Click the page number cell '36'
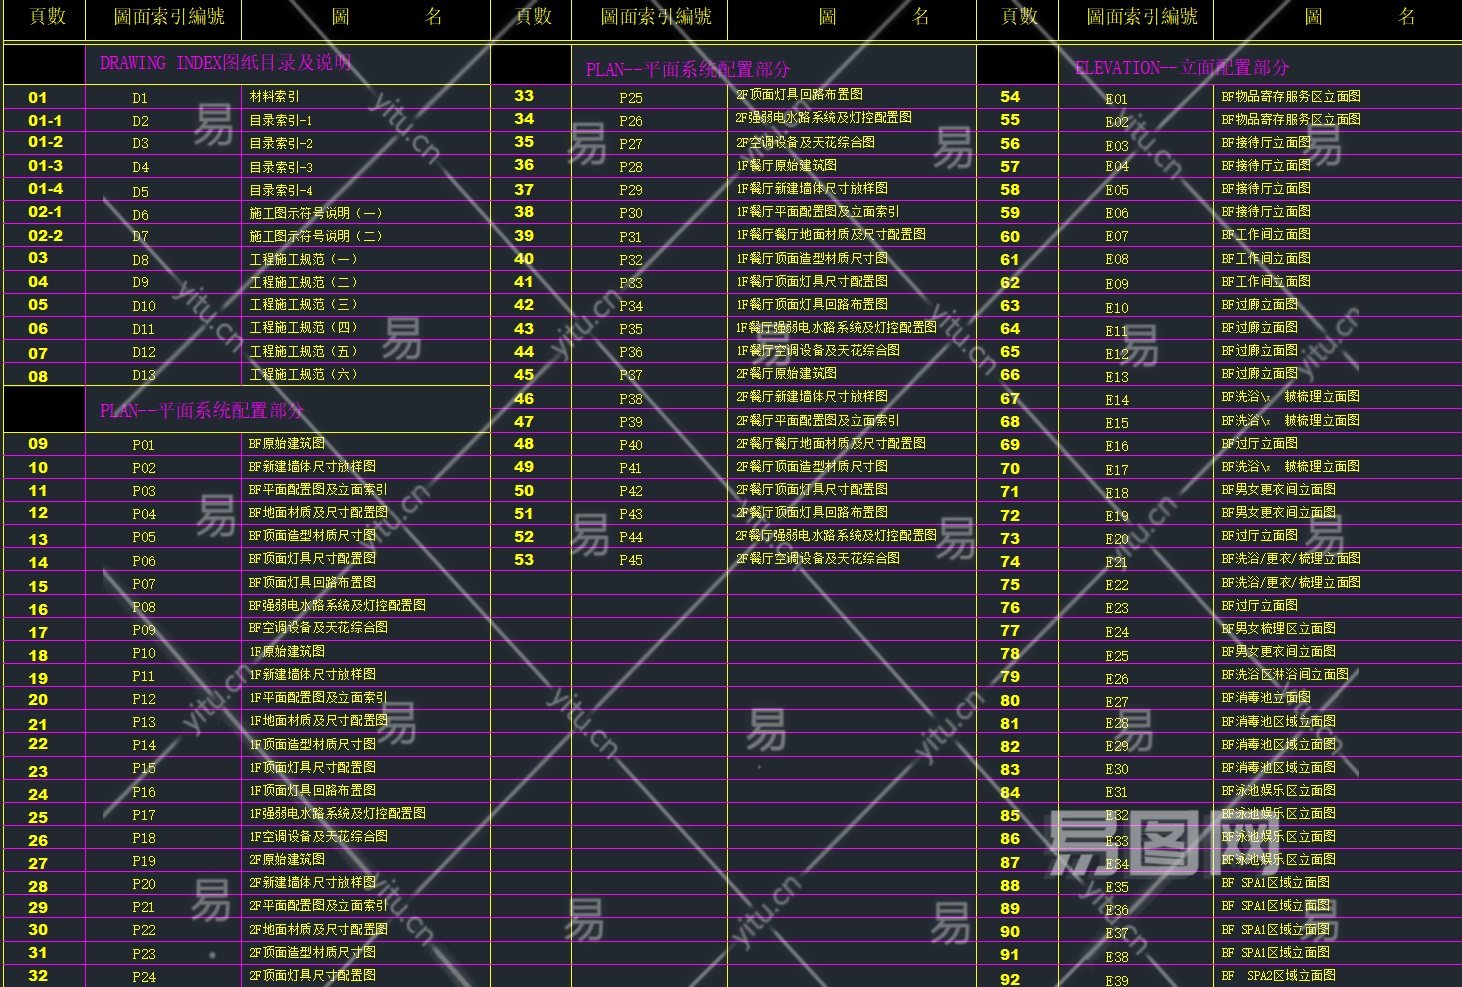The height and width of the screenshot is (987, 1462). (524, 165)
